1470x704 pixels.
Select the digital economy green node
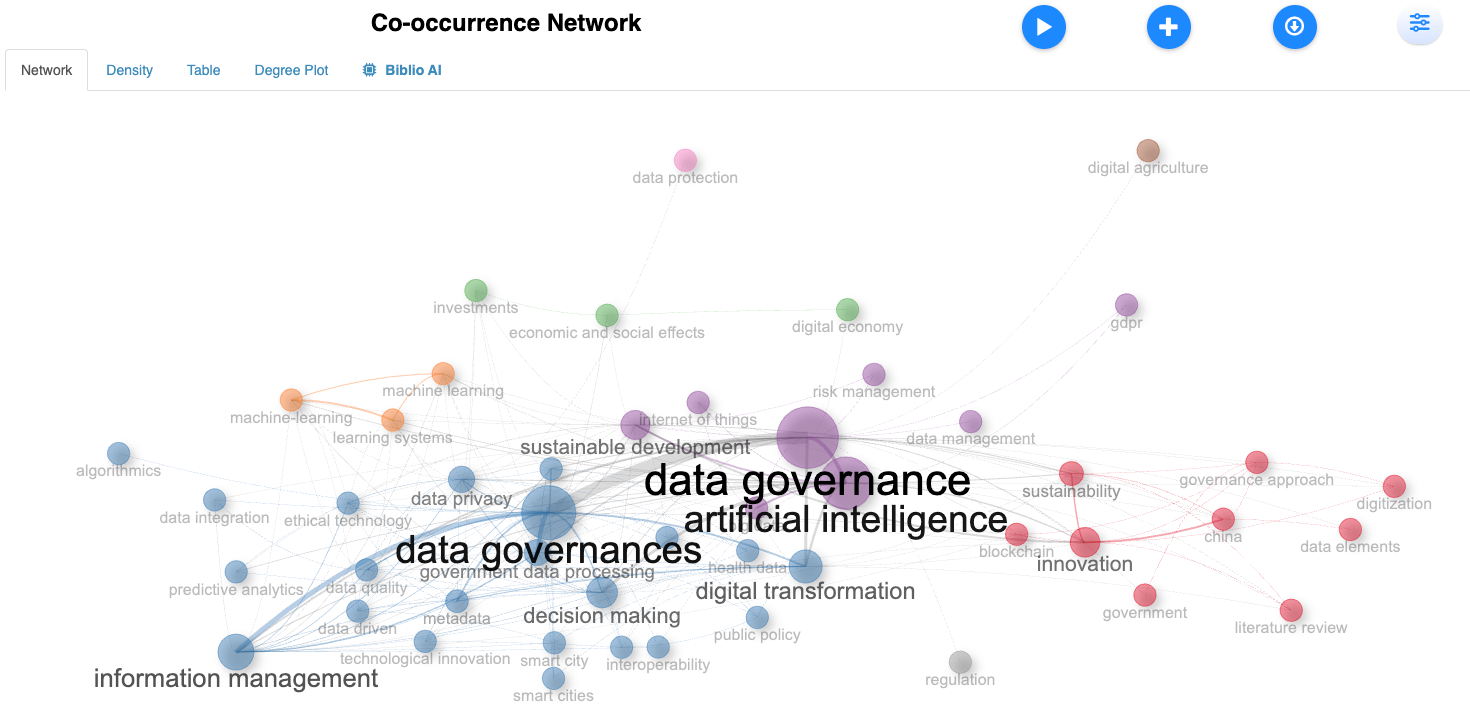[847, 309]
